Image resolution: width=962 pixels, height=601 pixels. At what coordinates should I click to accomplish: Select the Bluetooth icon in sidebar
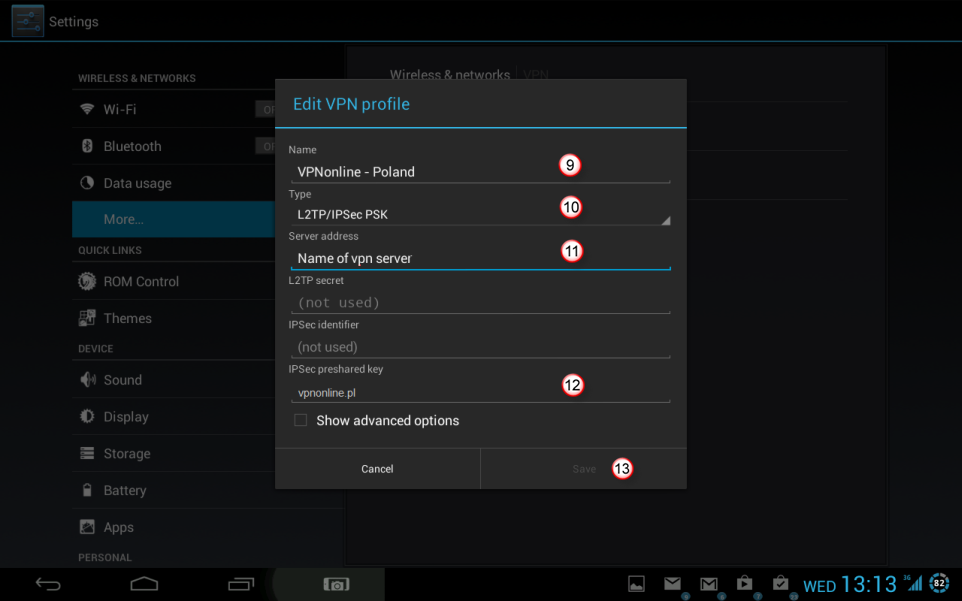point(87,146)
